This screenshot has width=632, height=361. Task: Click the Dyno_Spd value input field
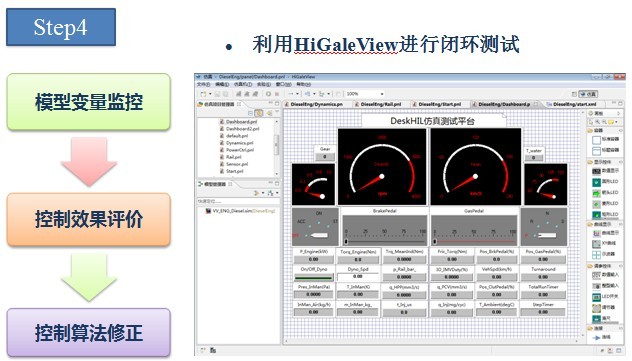(358, 277)
